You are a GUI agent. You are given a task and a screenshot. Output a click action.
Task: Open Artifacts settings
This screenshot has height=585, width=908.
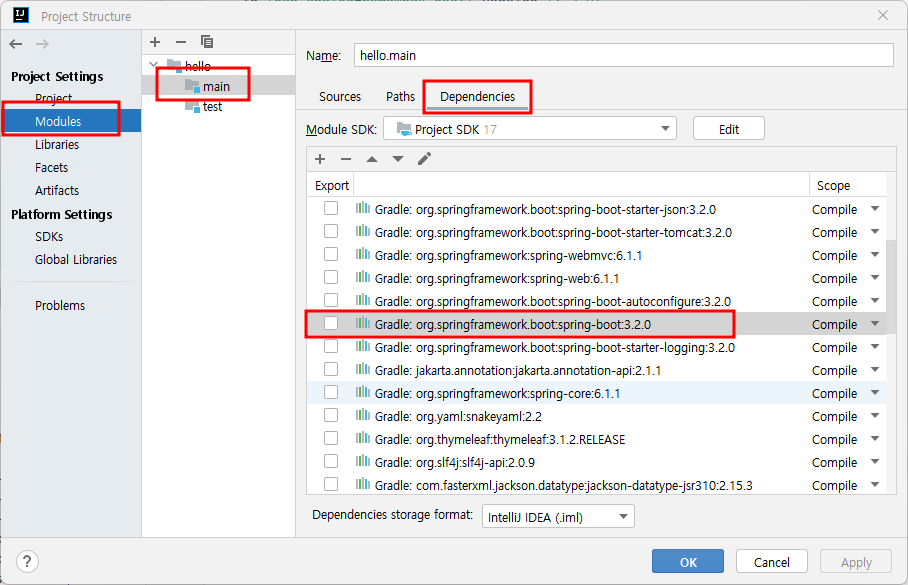click(57, 191)
